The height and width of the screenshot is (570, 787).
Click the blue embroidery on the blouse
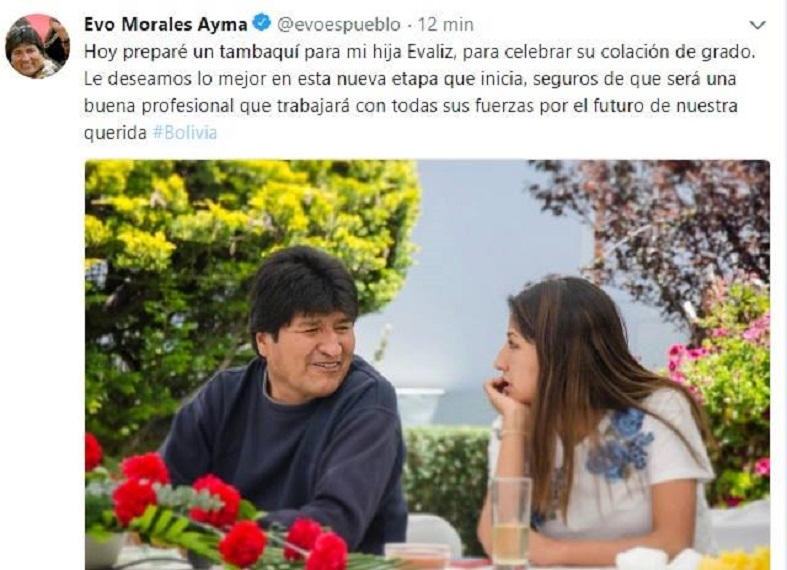click(620, 444)
